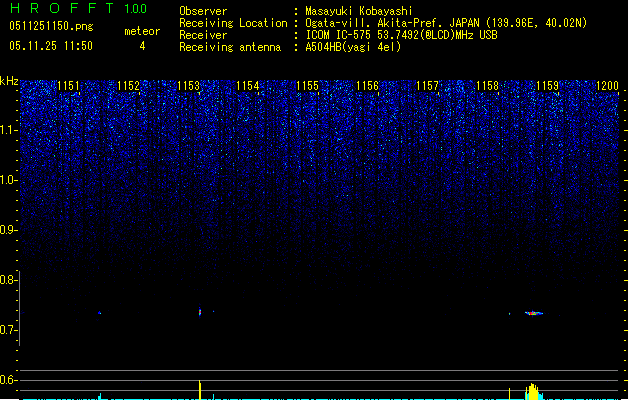629x400 pixels.
Task: Select the Ogata-vill. Akita-Pref. JAPAN location text
Action: point(446,23)
